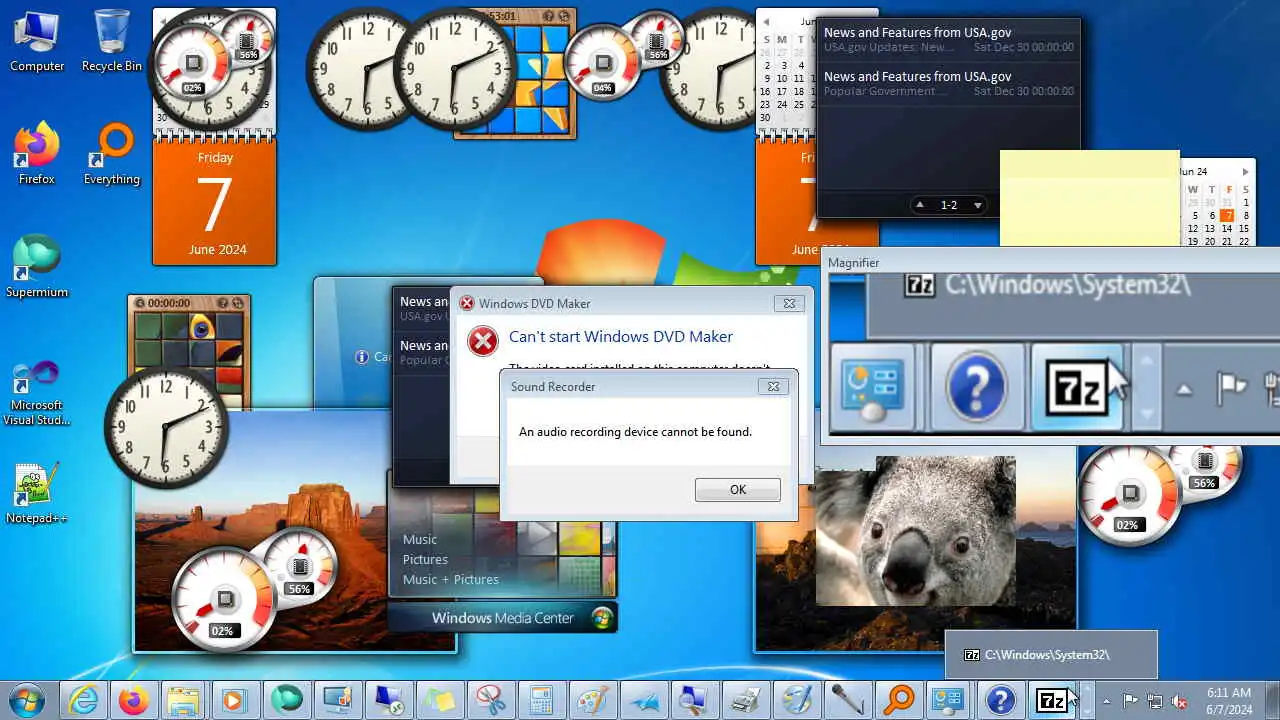Open Sticky Notes from the taskbar
The height and width of the screenshot is (720, 1280).
[x=439, y=700]
